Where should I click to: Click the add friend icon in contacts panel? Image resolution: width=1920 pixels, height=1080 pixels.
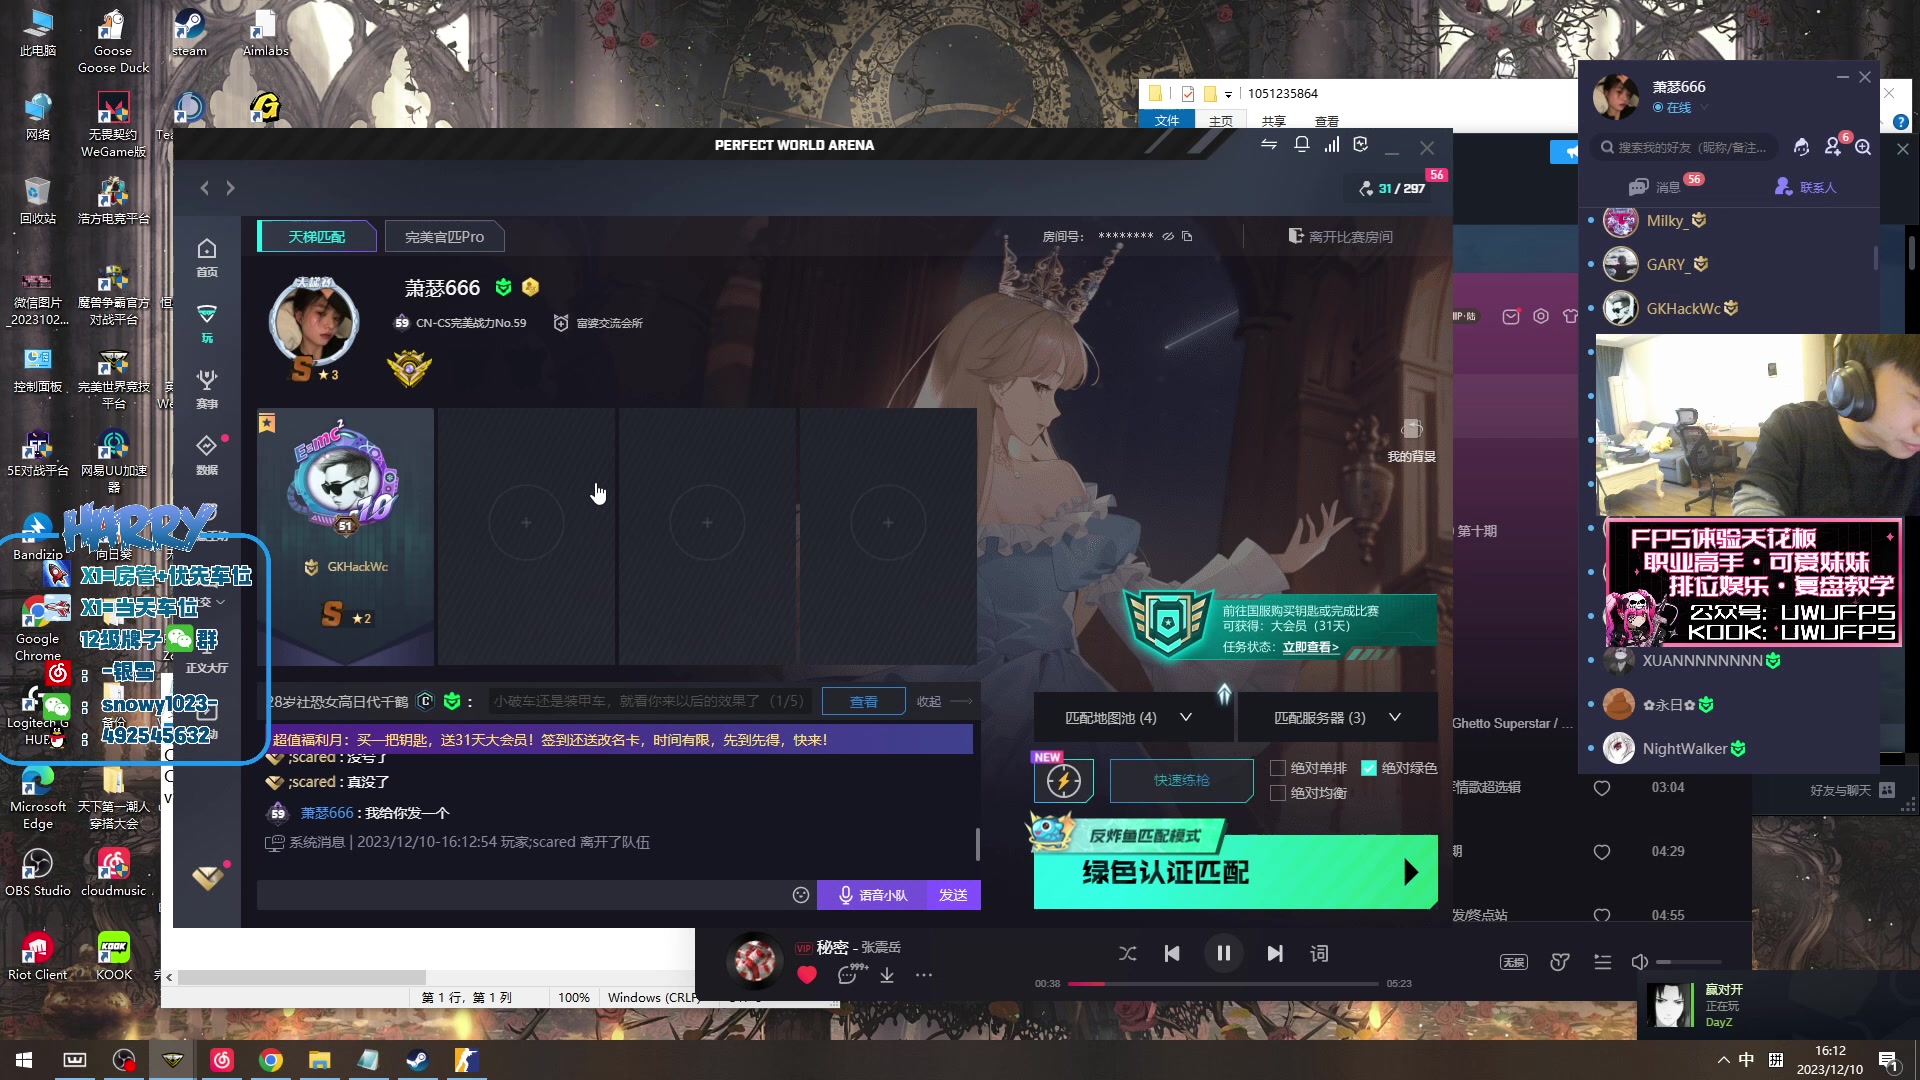pyautogui.click(x=1833, y=147)
